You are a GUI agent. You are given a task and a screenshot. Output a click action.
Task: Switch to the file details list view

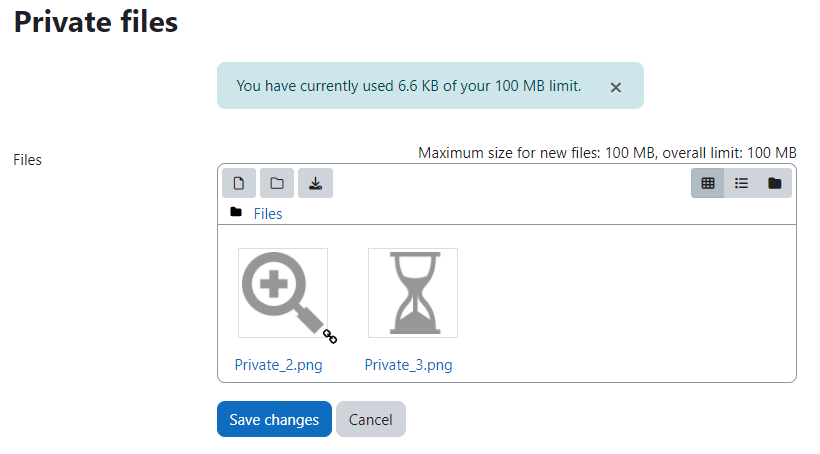(x=741, y=183)
